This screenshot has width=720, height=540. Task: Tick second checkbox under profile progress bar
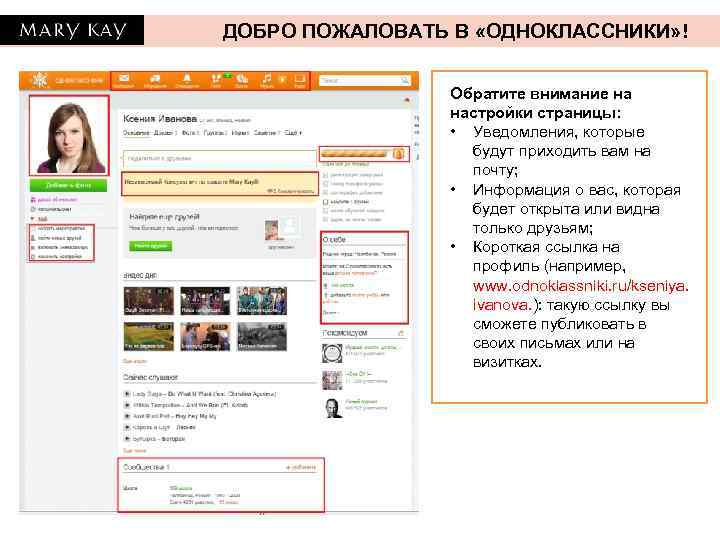[326, 184]
